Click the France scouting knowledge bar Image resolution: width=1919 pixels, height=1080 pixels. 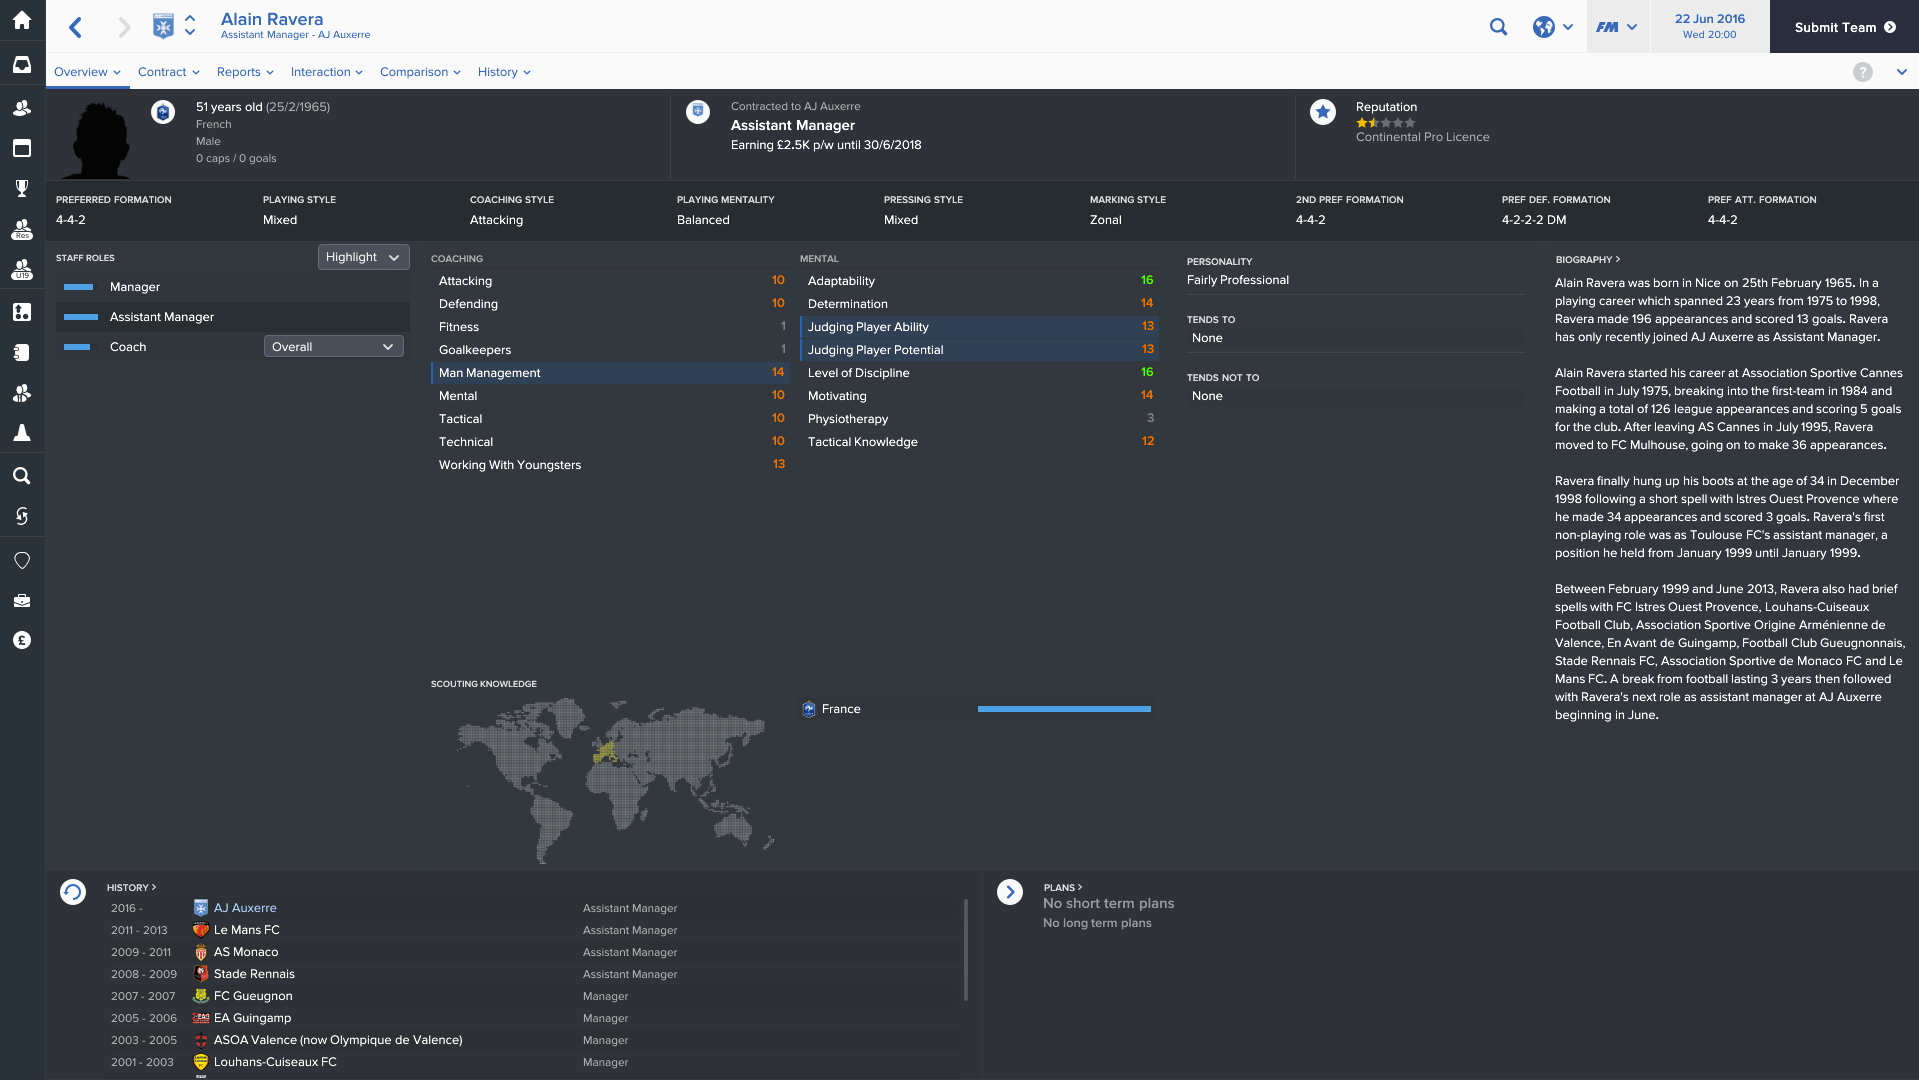coord(1064,709)
